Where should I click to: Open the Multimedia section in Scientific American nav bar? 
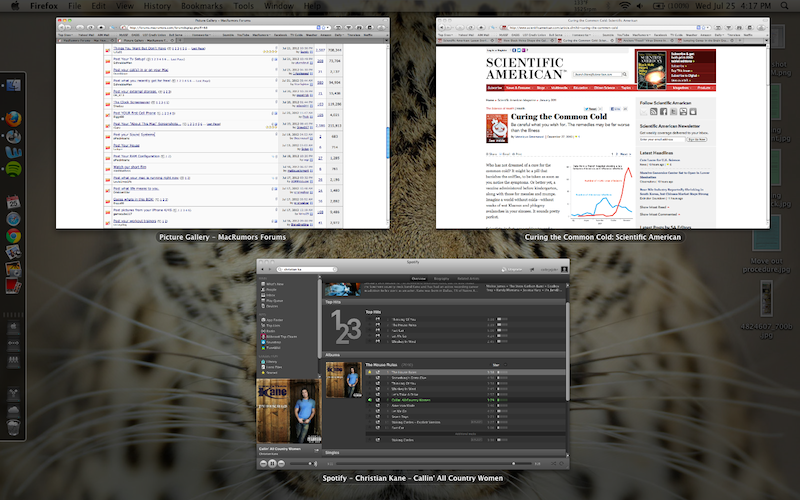click(x=559, y=88)
